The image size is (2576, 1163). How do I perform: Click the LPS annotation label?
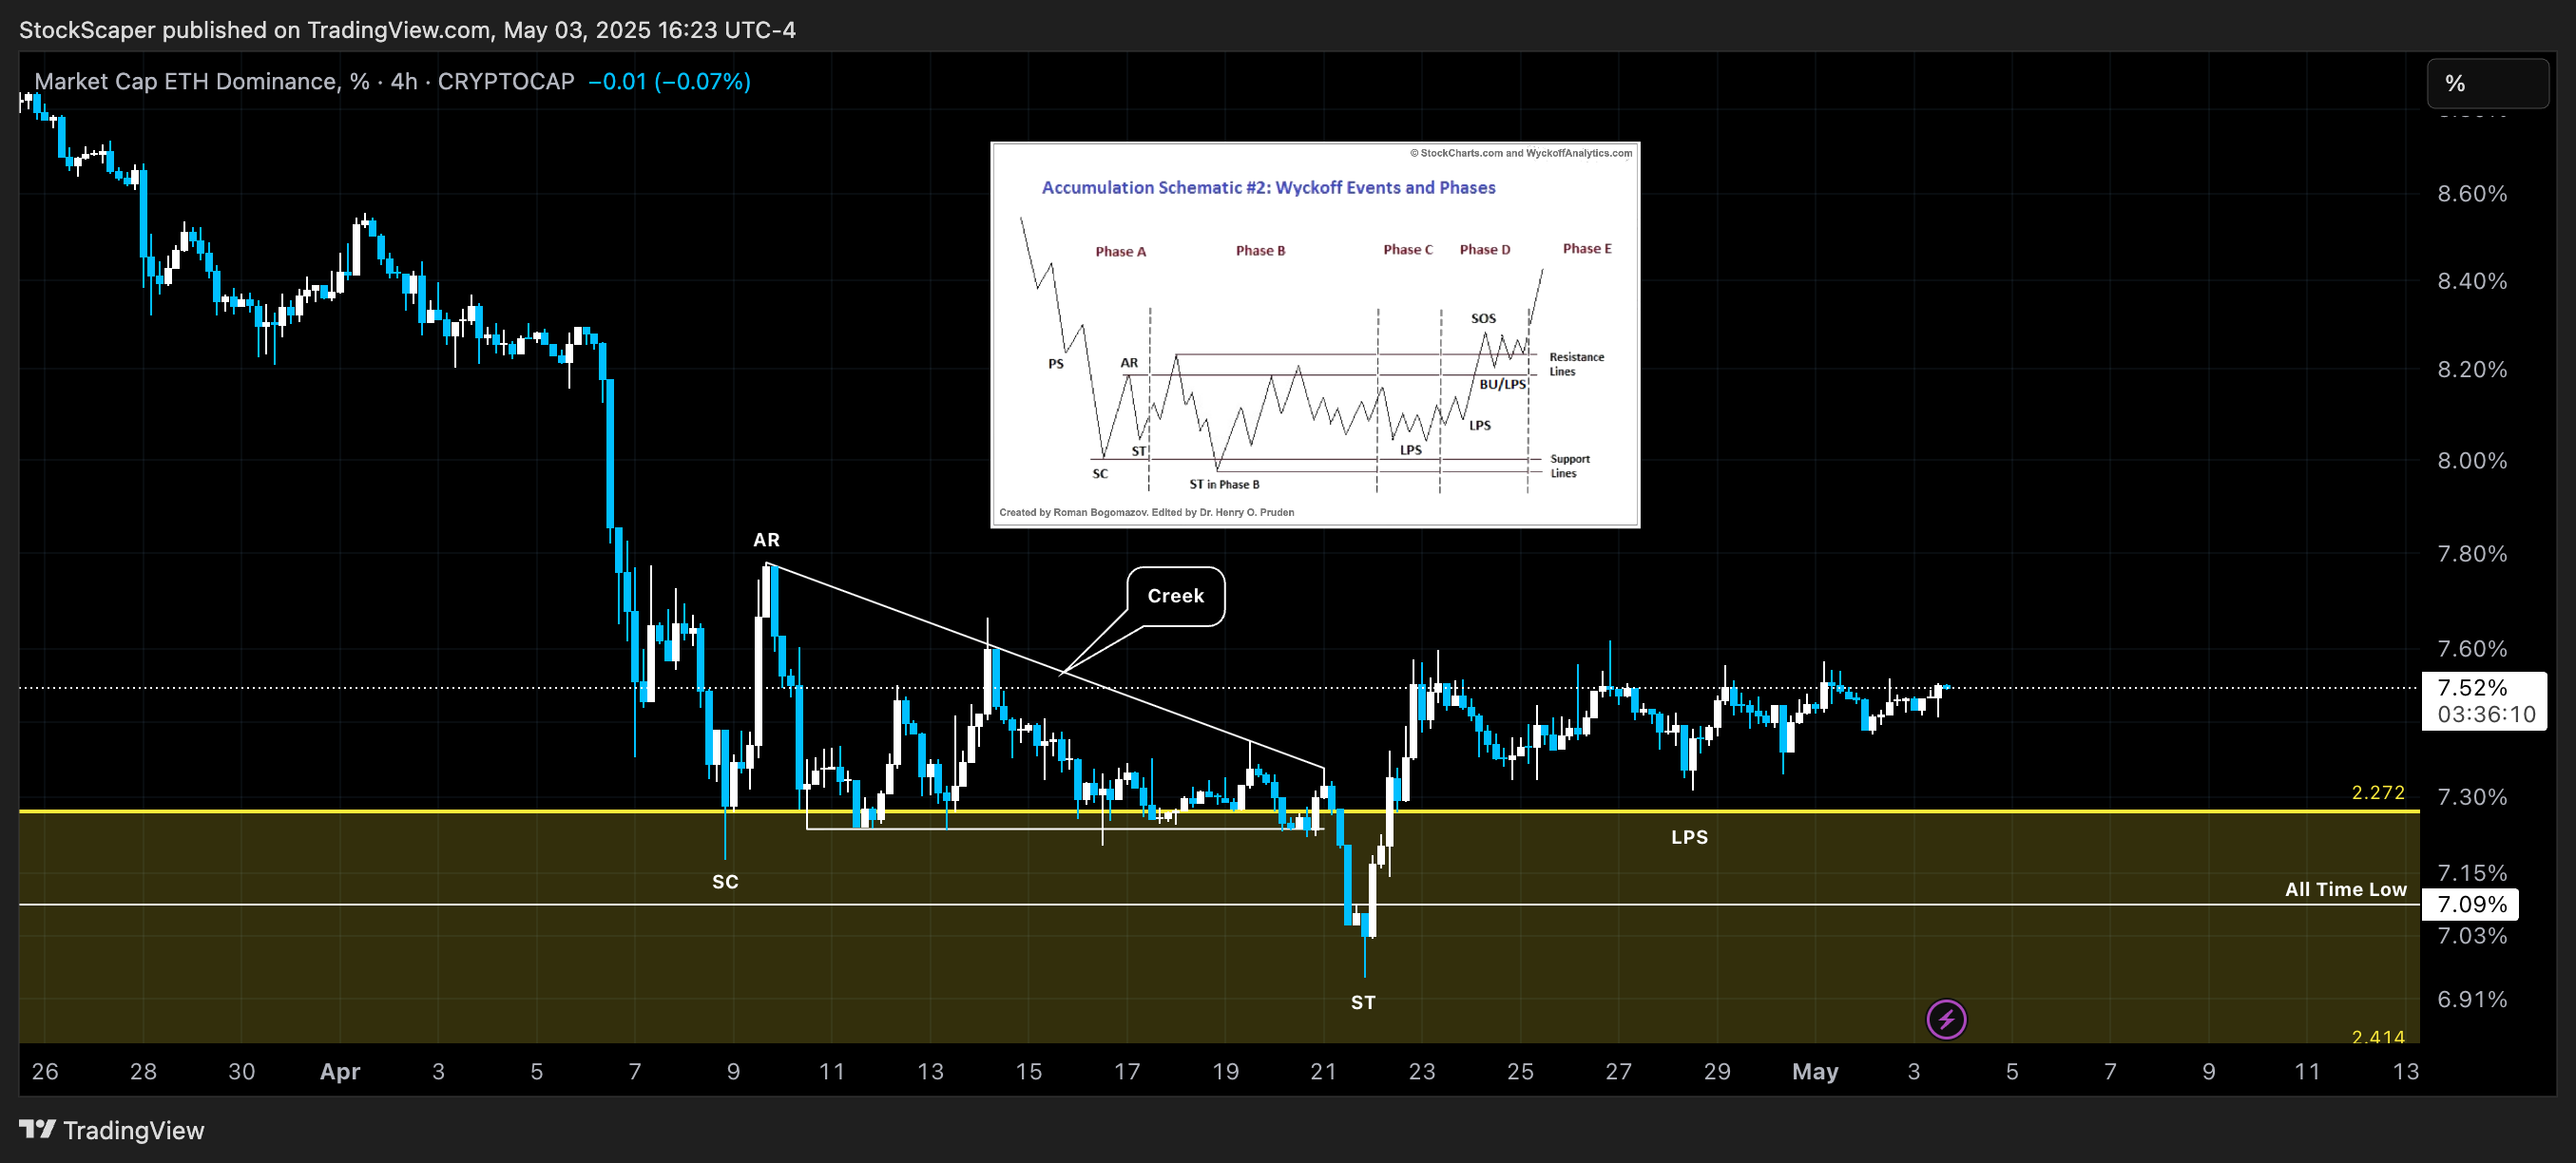(x=1689, y=837)
